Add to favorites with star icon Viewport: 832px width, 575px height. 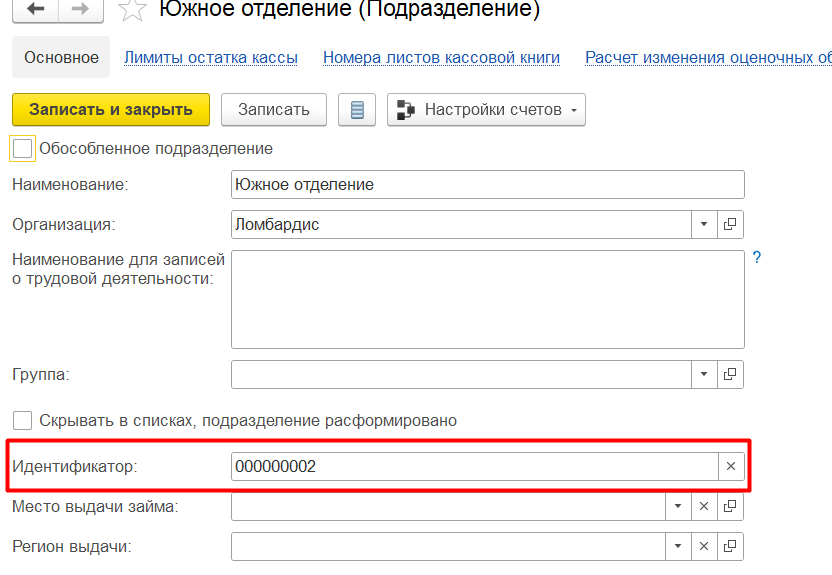point(132,10)
